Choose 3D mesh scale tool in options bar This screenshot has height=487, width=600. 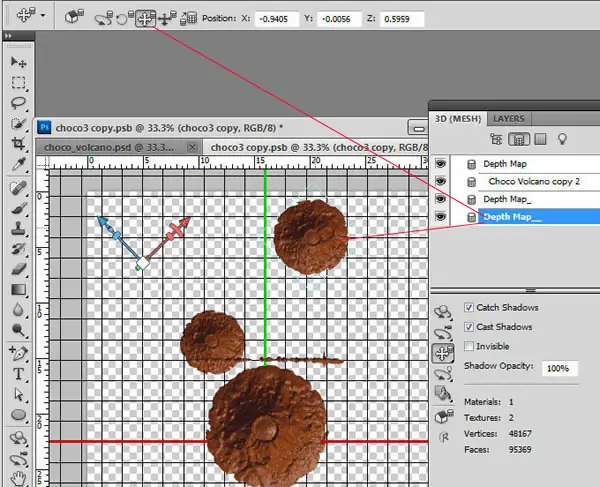pos(188,18)
